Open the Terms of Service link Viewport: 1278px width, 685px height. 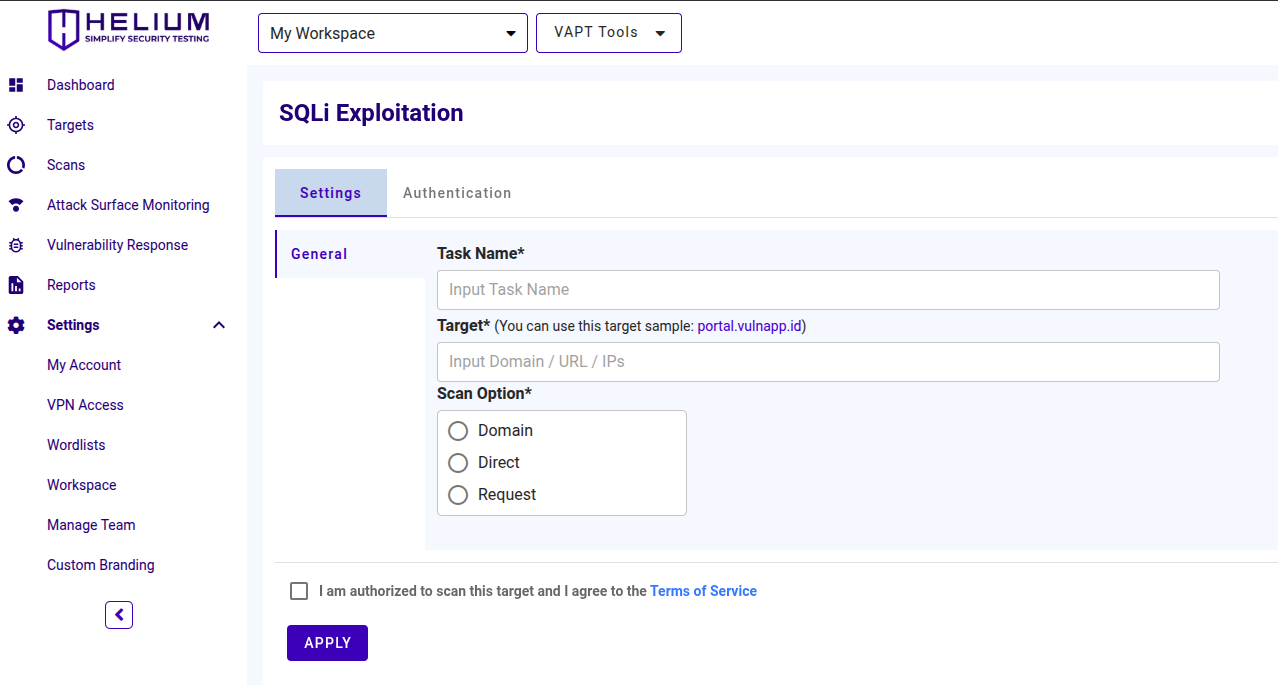pos(703,590)
